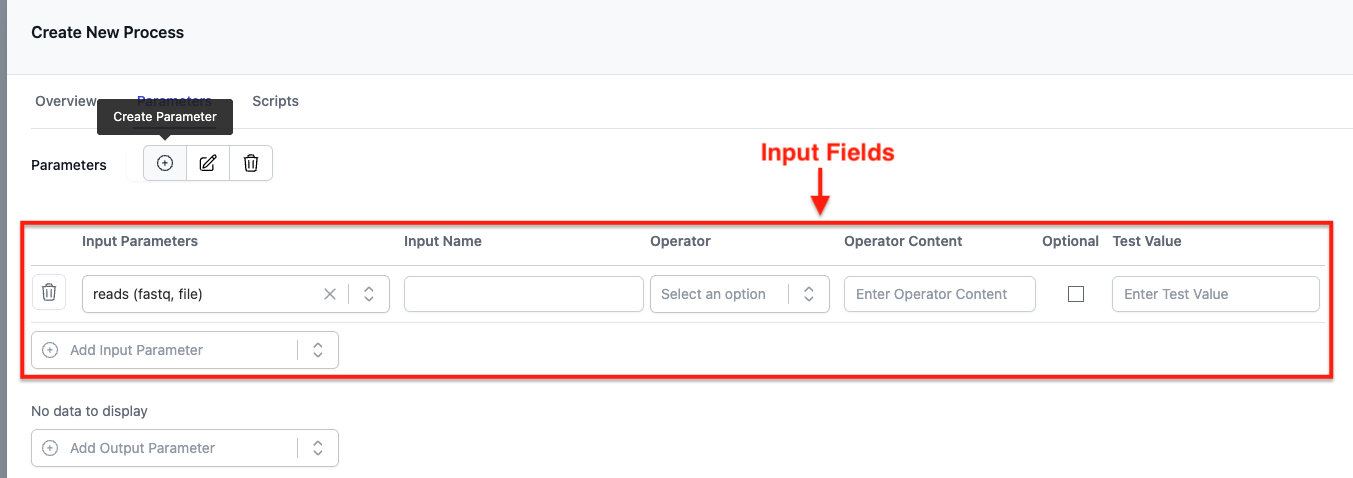Click the Enter Test Value field
The width and height of the screenshot is (1353, 478).
tap(1215, 294)
